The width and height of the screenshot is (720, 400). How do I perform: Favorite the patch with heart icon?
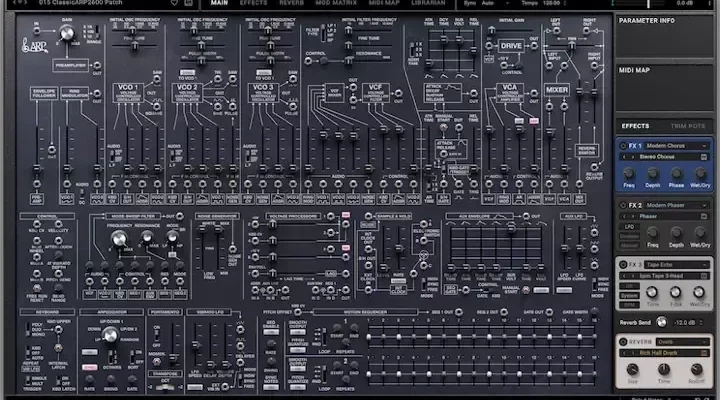click(174, 3)
